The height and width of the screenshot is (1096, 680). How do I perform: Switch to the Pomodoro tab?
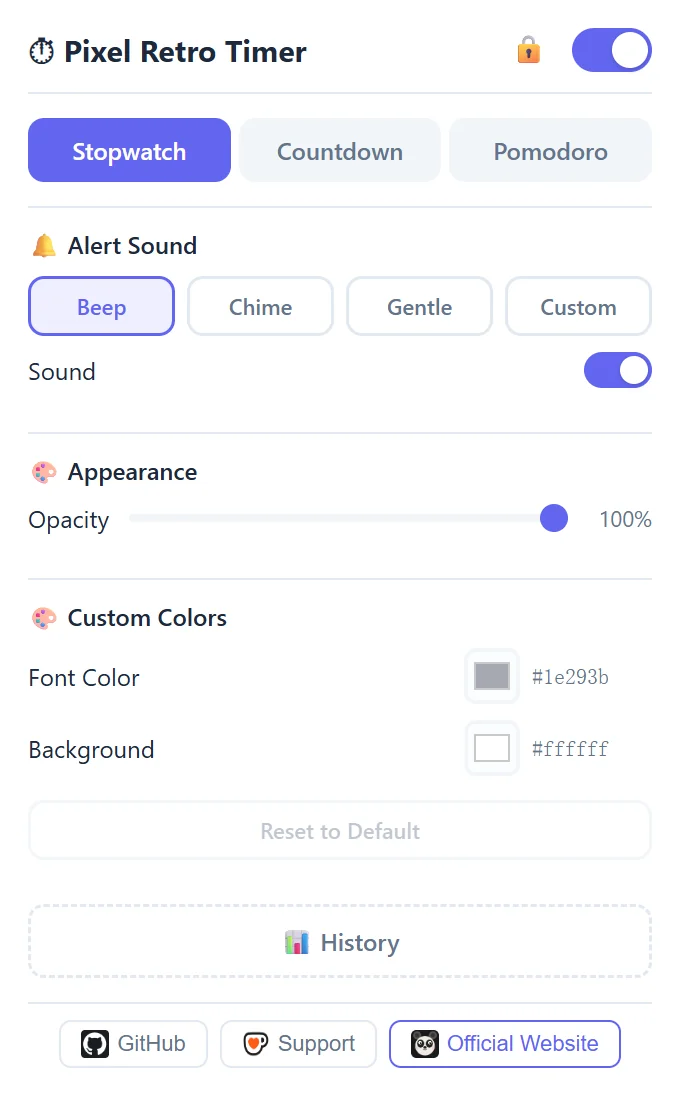[x=551, y=151]
